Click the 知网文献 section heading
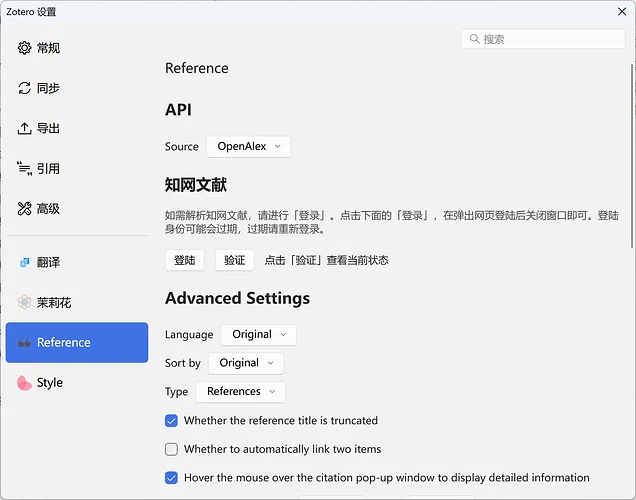636x500 pixels. tap(196, 185)
